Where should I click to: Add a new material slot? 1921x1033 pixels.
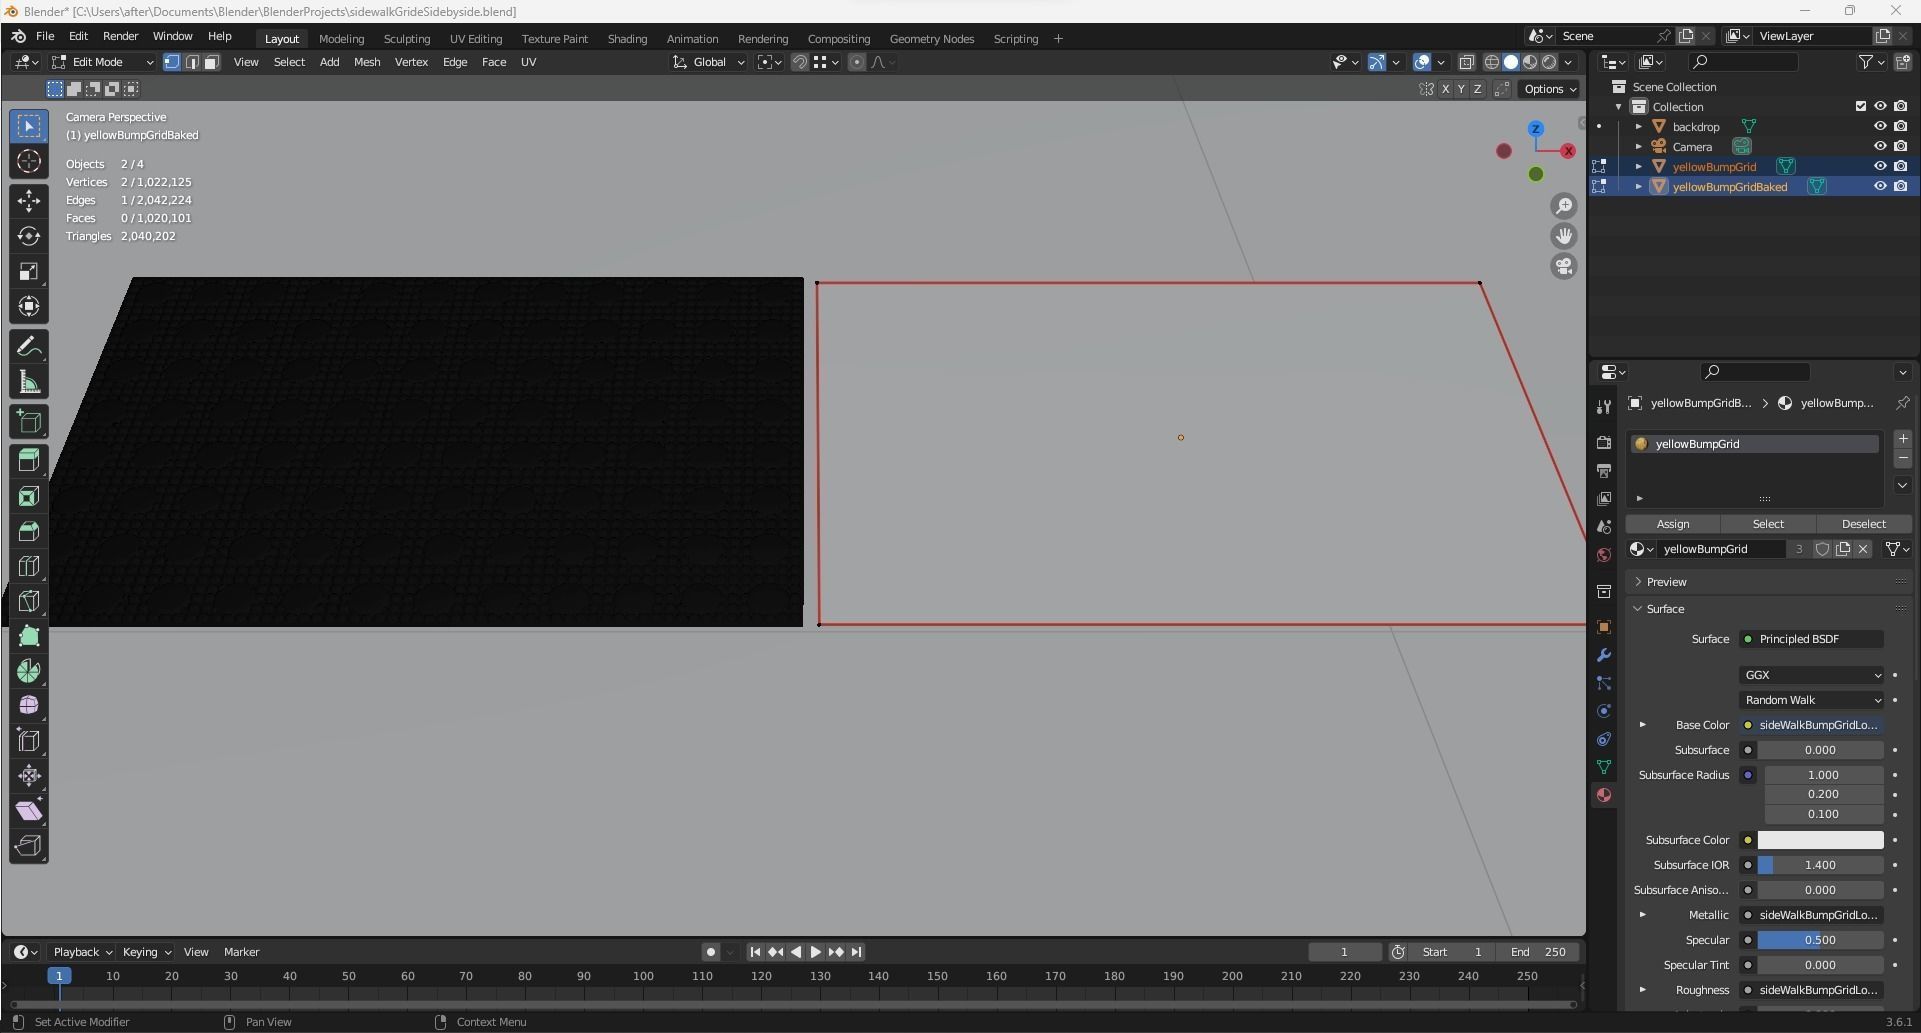(x=1903, y=439)
